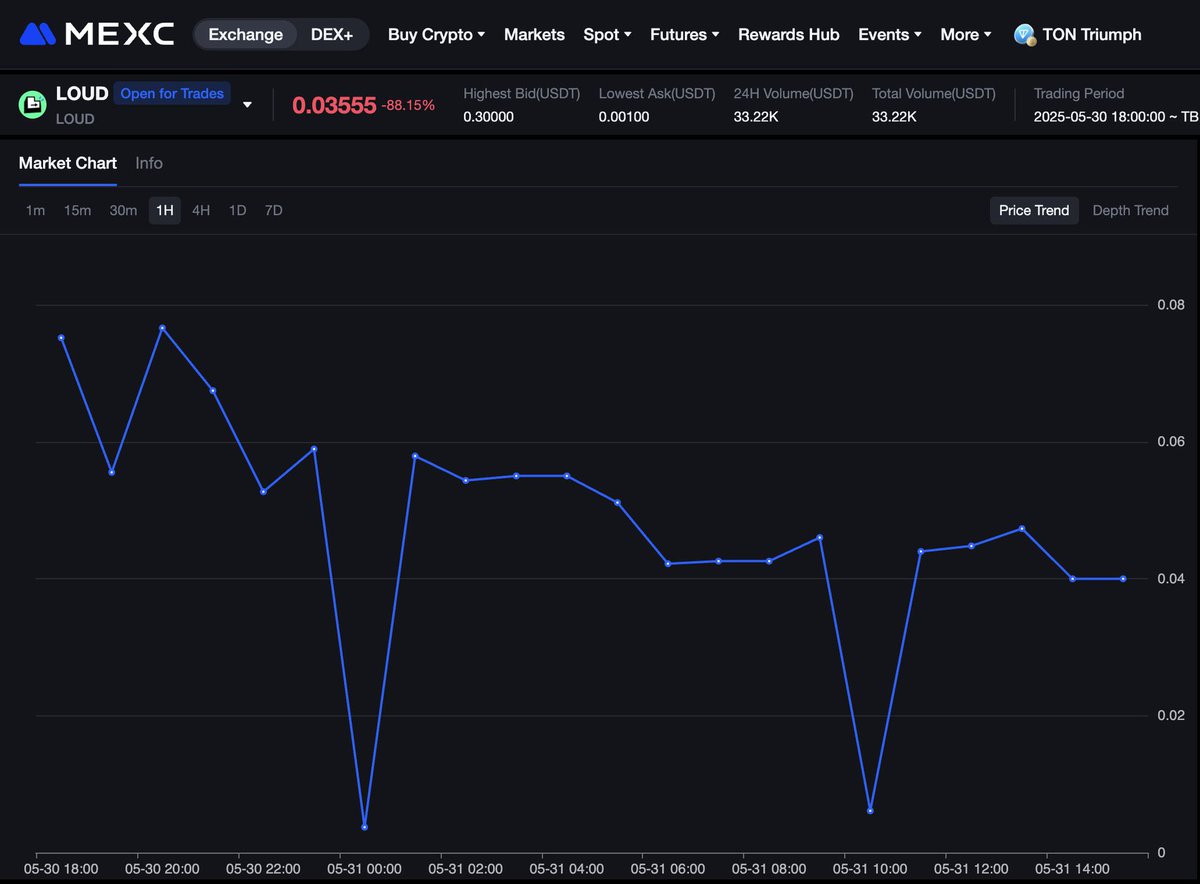
Task: Click the chart dip point near 05-31 10:00
Action: pyautogui.click(x=870, y=810)
